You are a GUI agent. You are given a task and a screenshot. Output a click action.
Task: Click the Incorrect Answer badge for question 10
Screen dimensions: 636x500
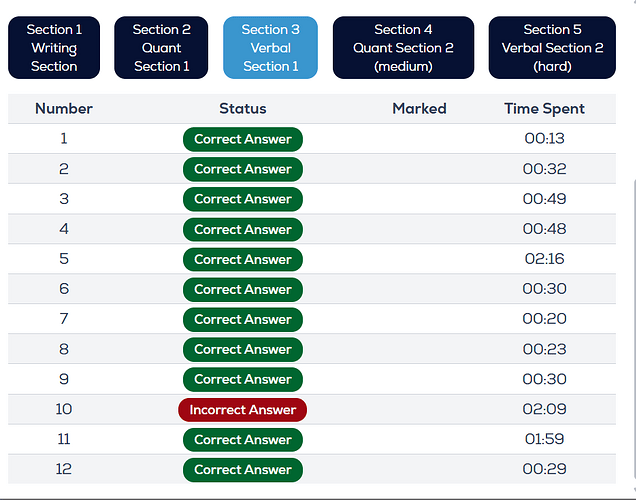tap(243, 410)
